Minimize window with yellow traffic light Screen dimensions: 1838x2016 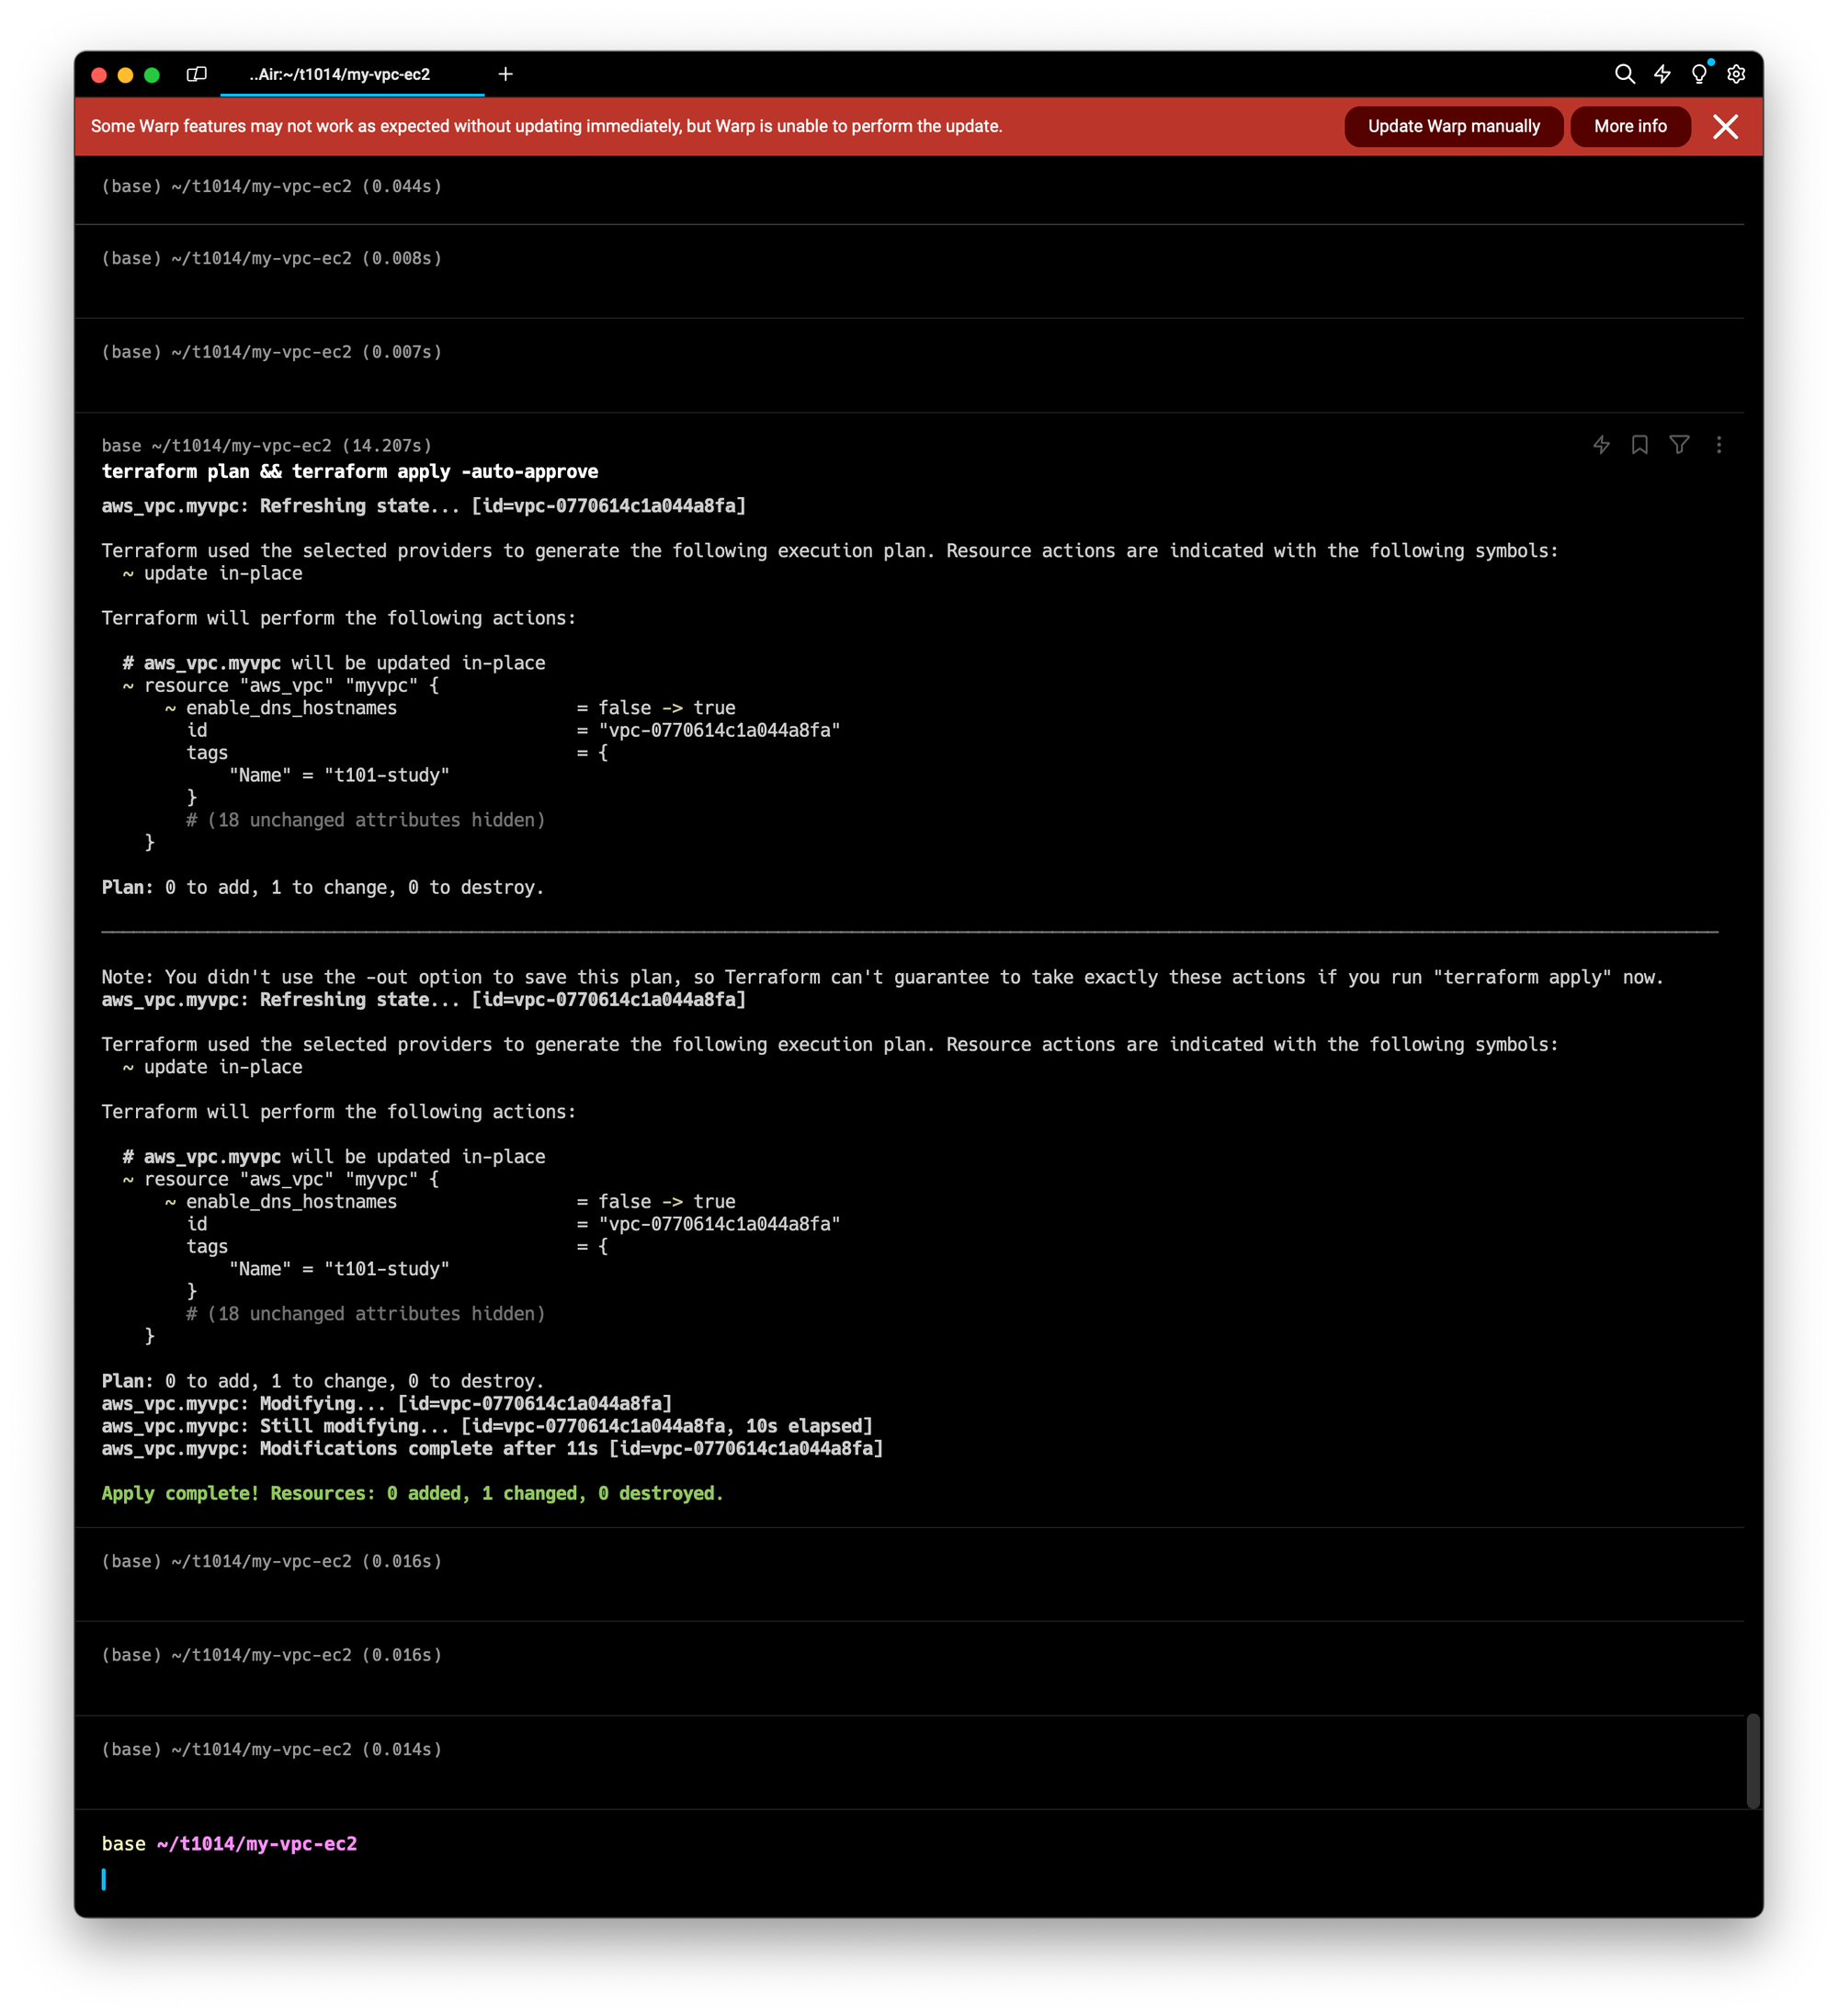pos(125,75)
